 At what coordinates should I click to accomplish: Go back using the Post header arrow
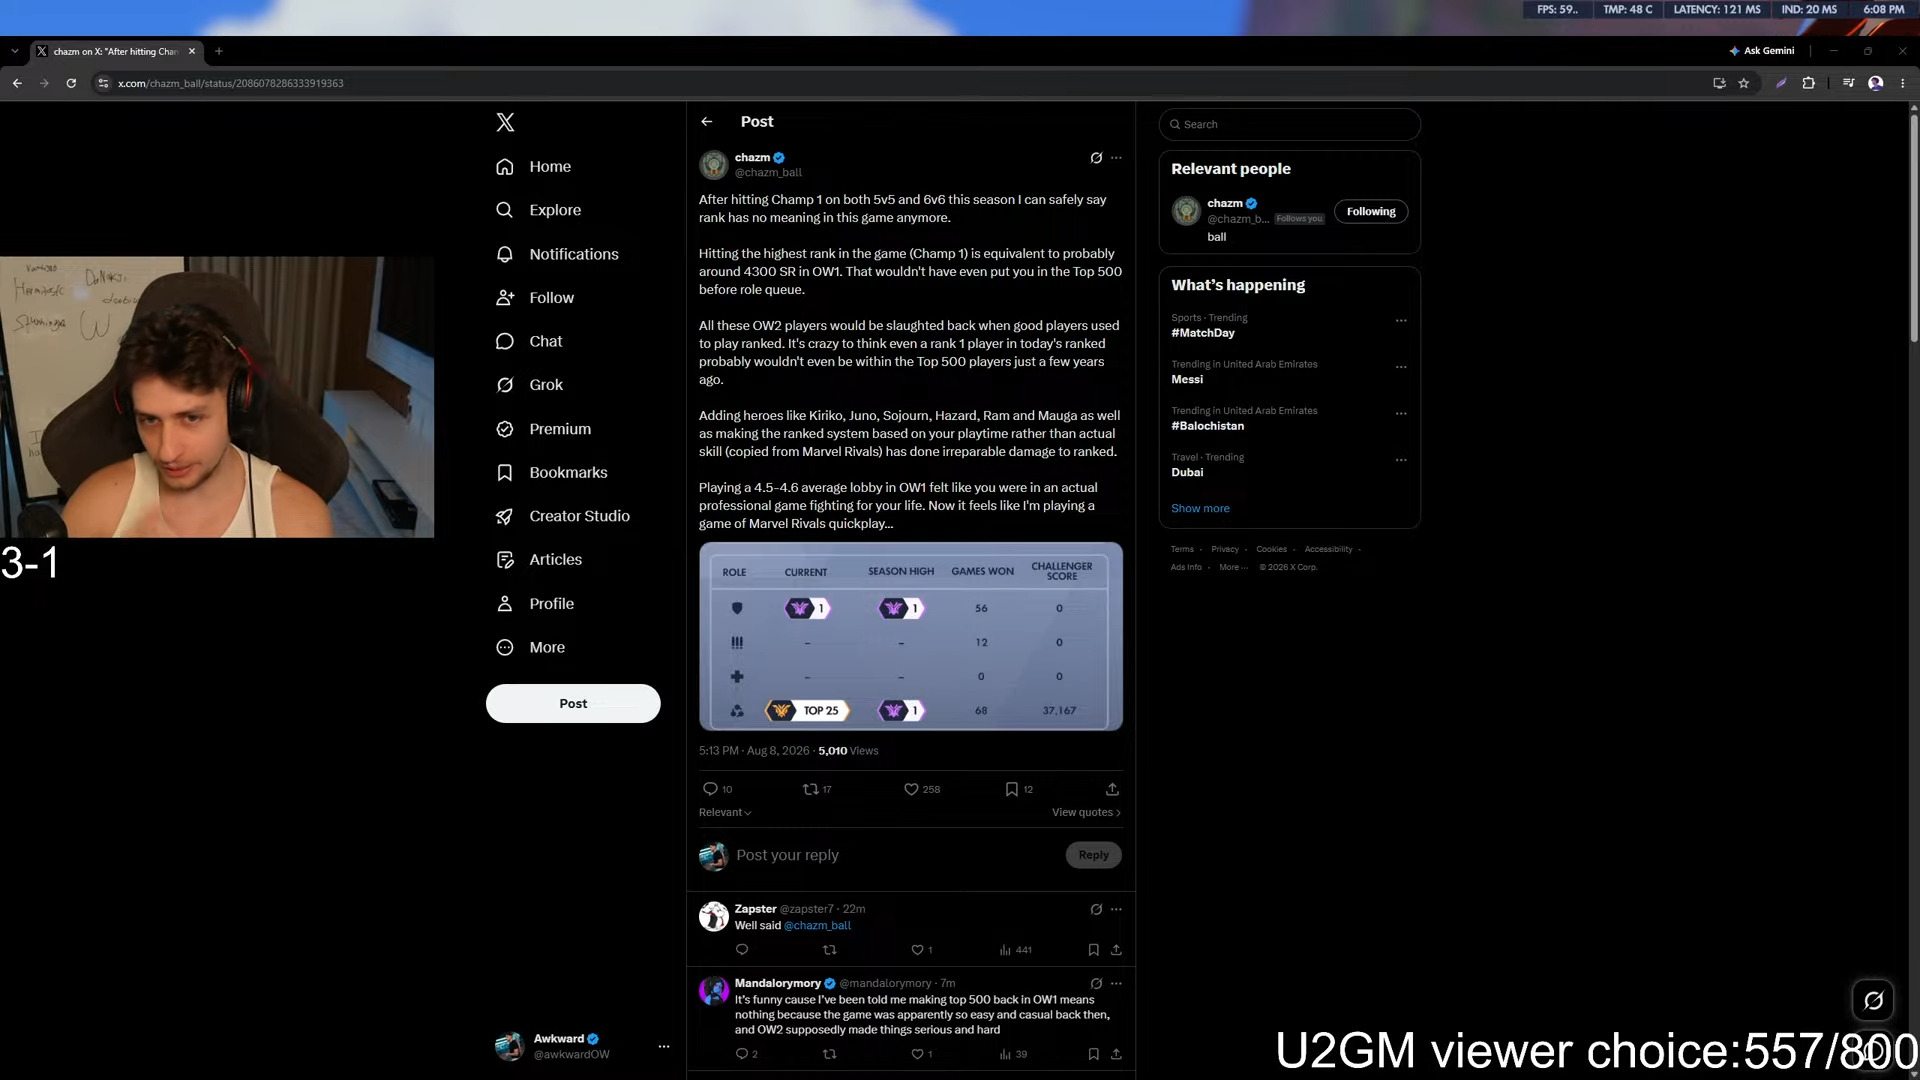click(707, 122)
